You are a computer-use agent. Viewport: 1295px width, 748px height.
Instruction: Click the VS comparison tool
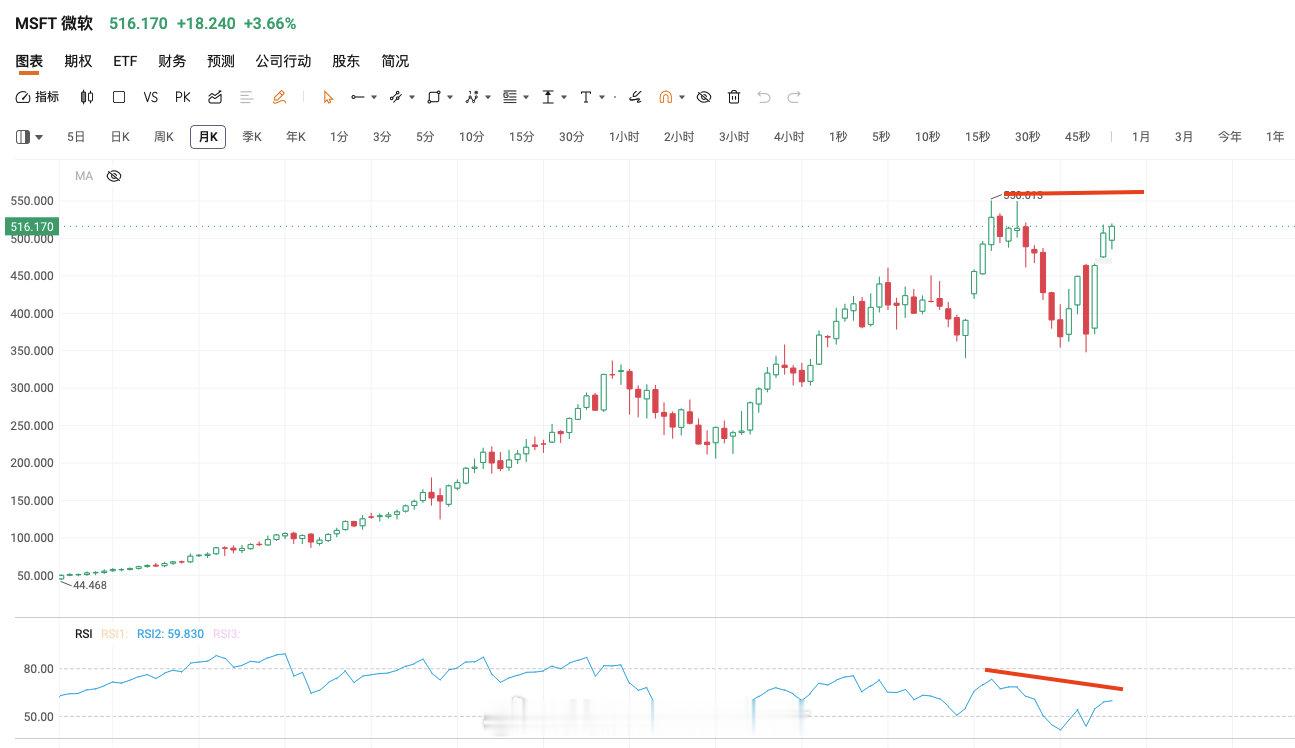click(x=151, y=97)
